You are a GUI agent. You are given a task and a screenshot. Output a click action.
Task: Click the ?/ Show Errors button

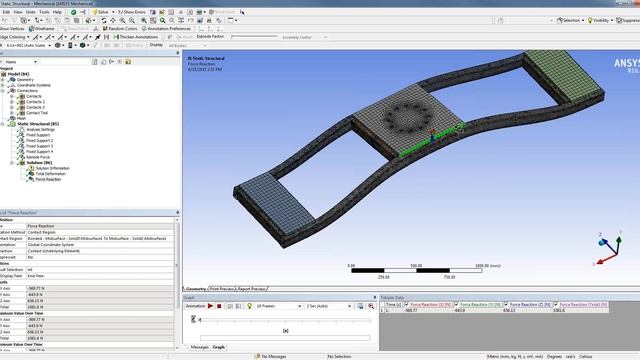click(x=131, y=12)
